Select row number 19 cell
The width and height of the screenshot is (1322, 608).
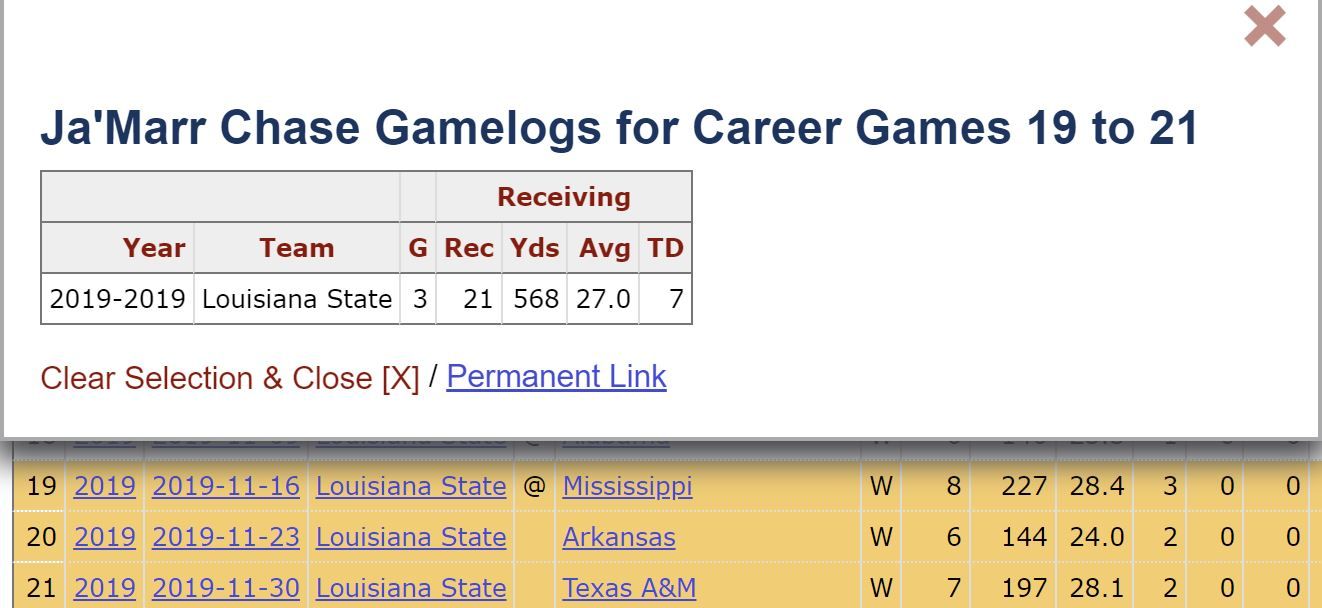[40, 487]
